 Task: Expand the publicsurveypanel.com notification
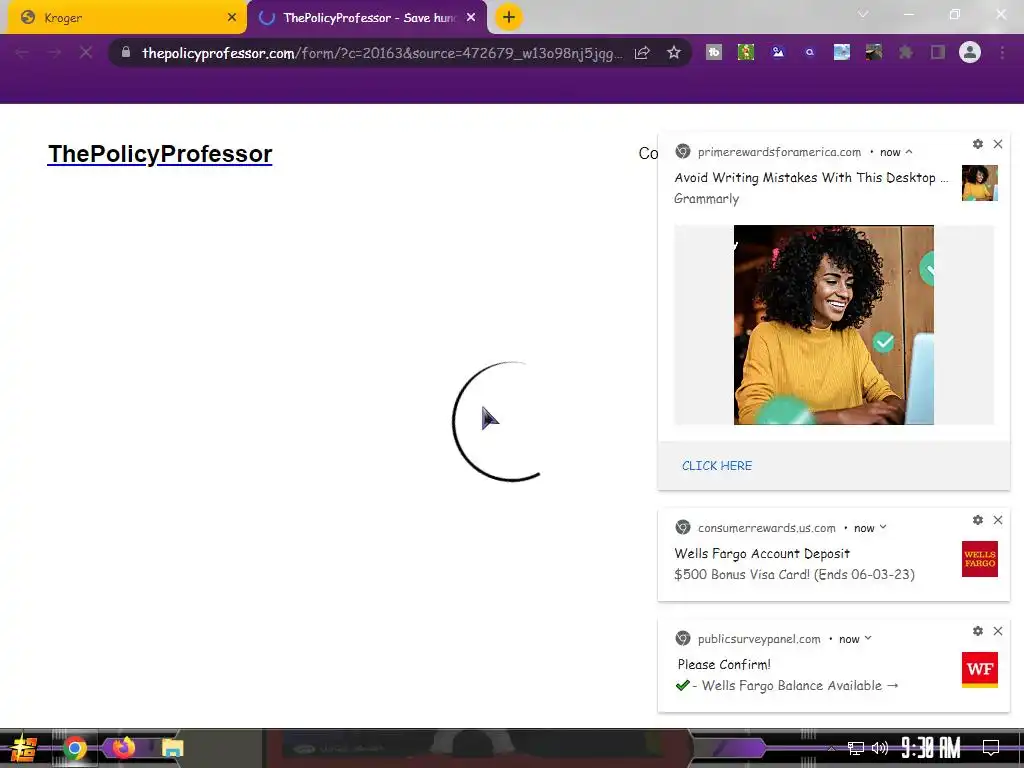tap(868, 638)
